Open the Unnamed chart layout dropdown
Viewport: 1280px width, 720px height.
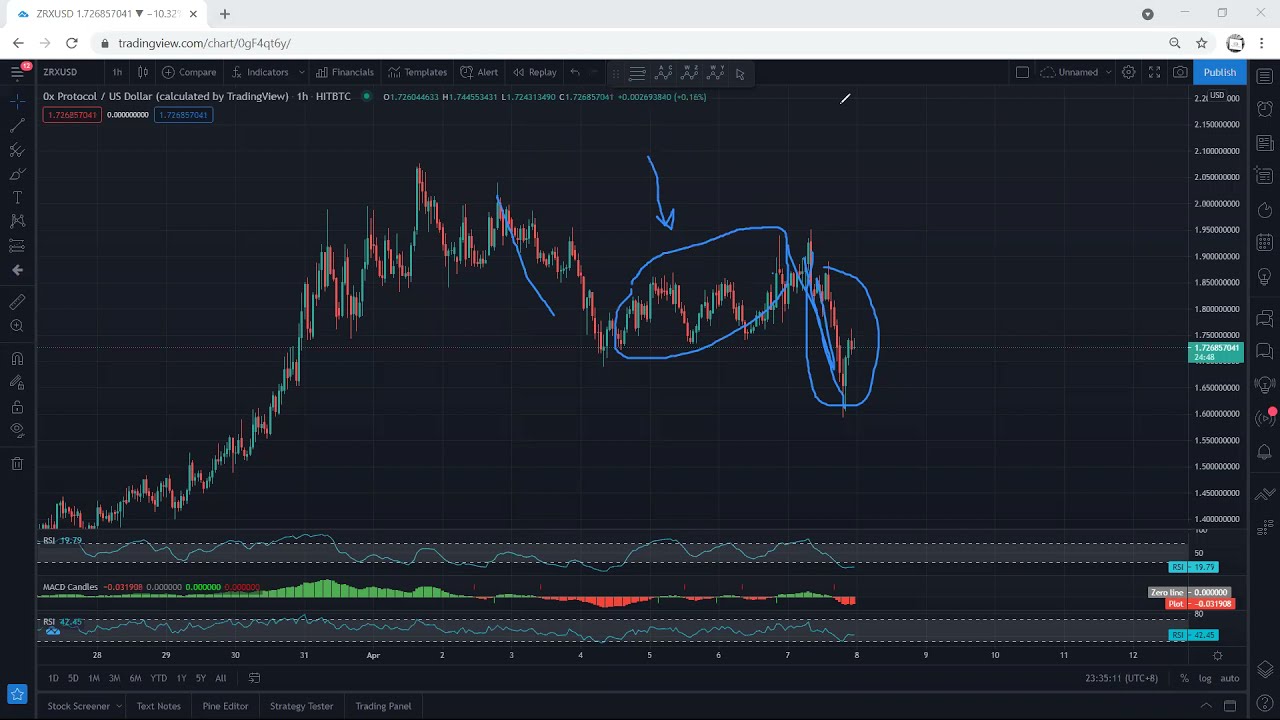point(1076,72)
